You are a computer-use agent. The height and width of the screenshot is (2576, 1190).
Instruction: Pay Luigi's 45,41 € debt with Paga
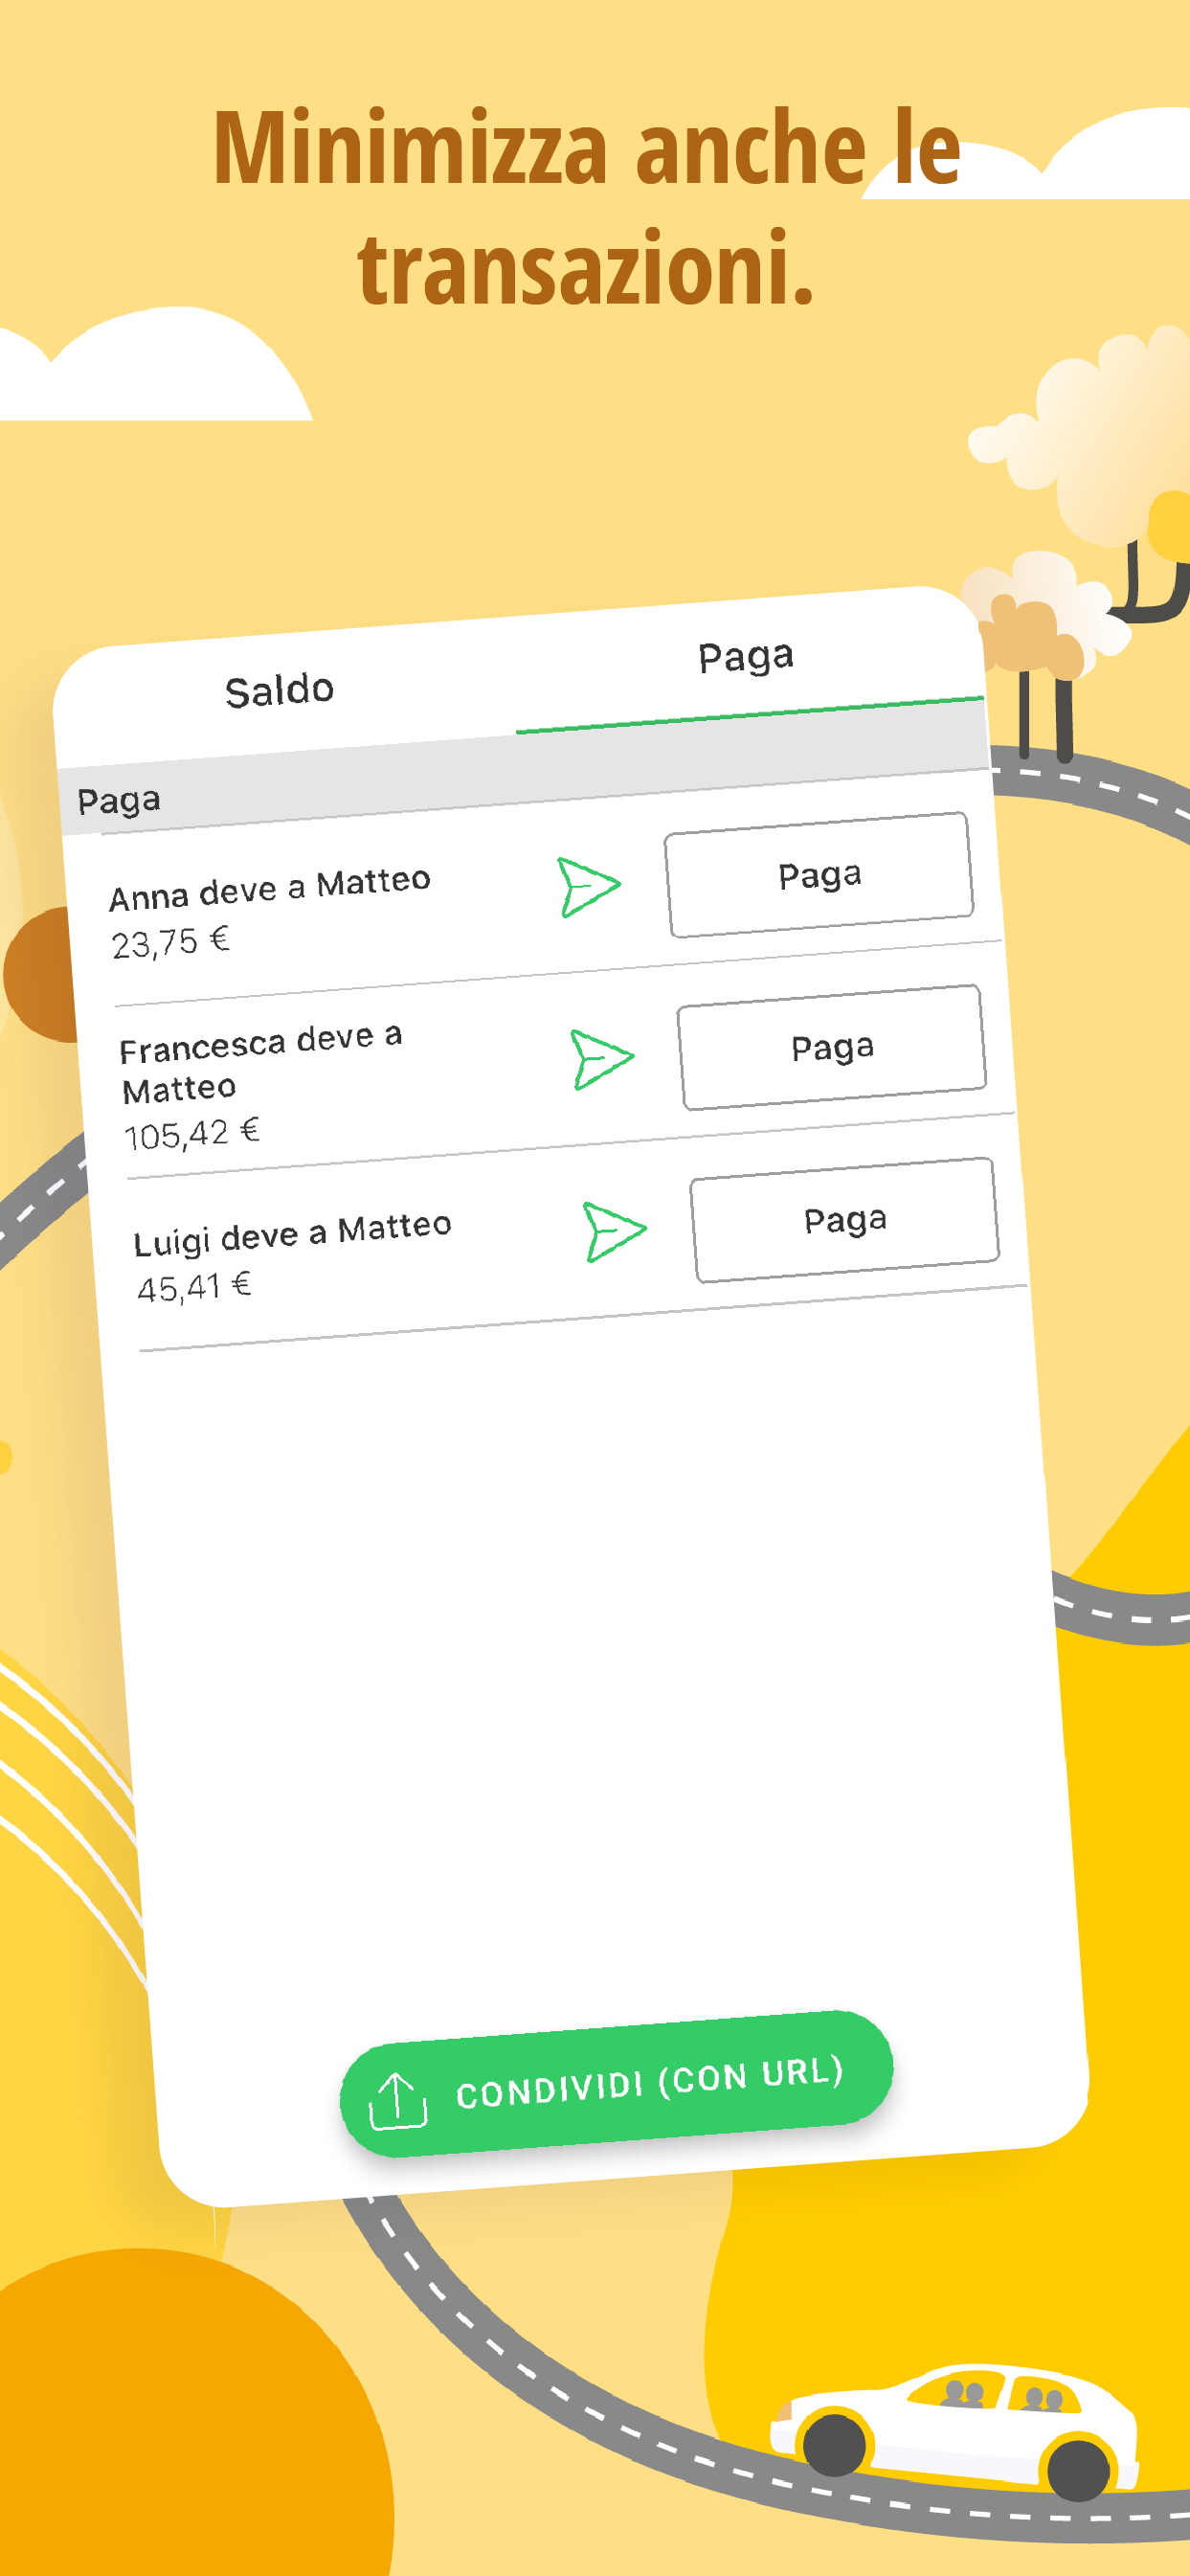click(845, 1220)
